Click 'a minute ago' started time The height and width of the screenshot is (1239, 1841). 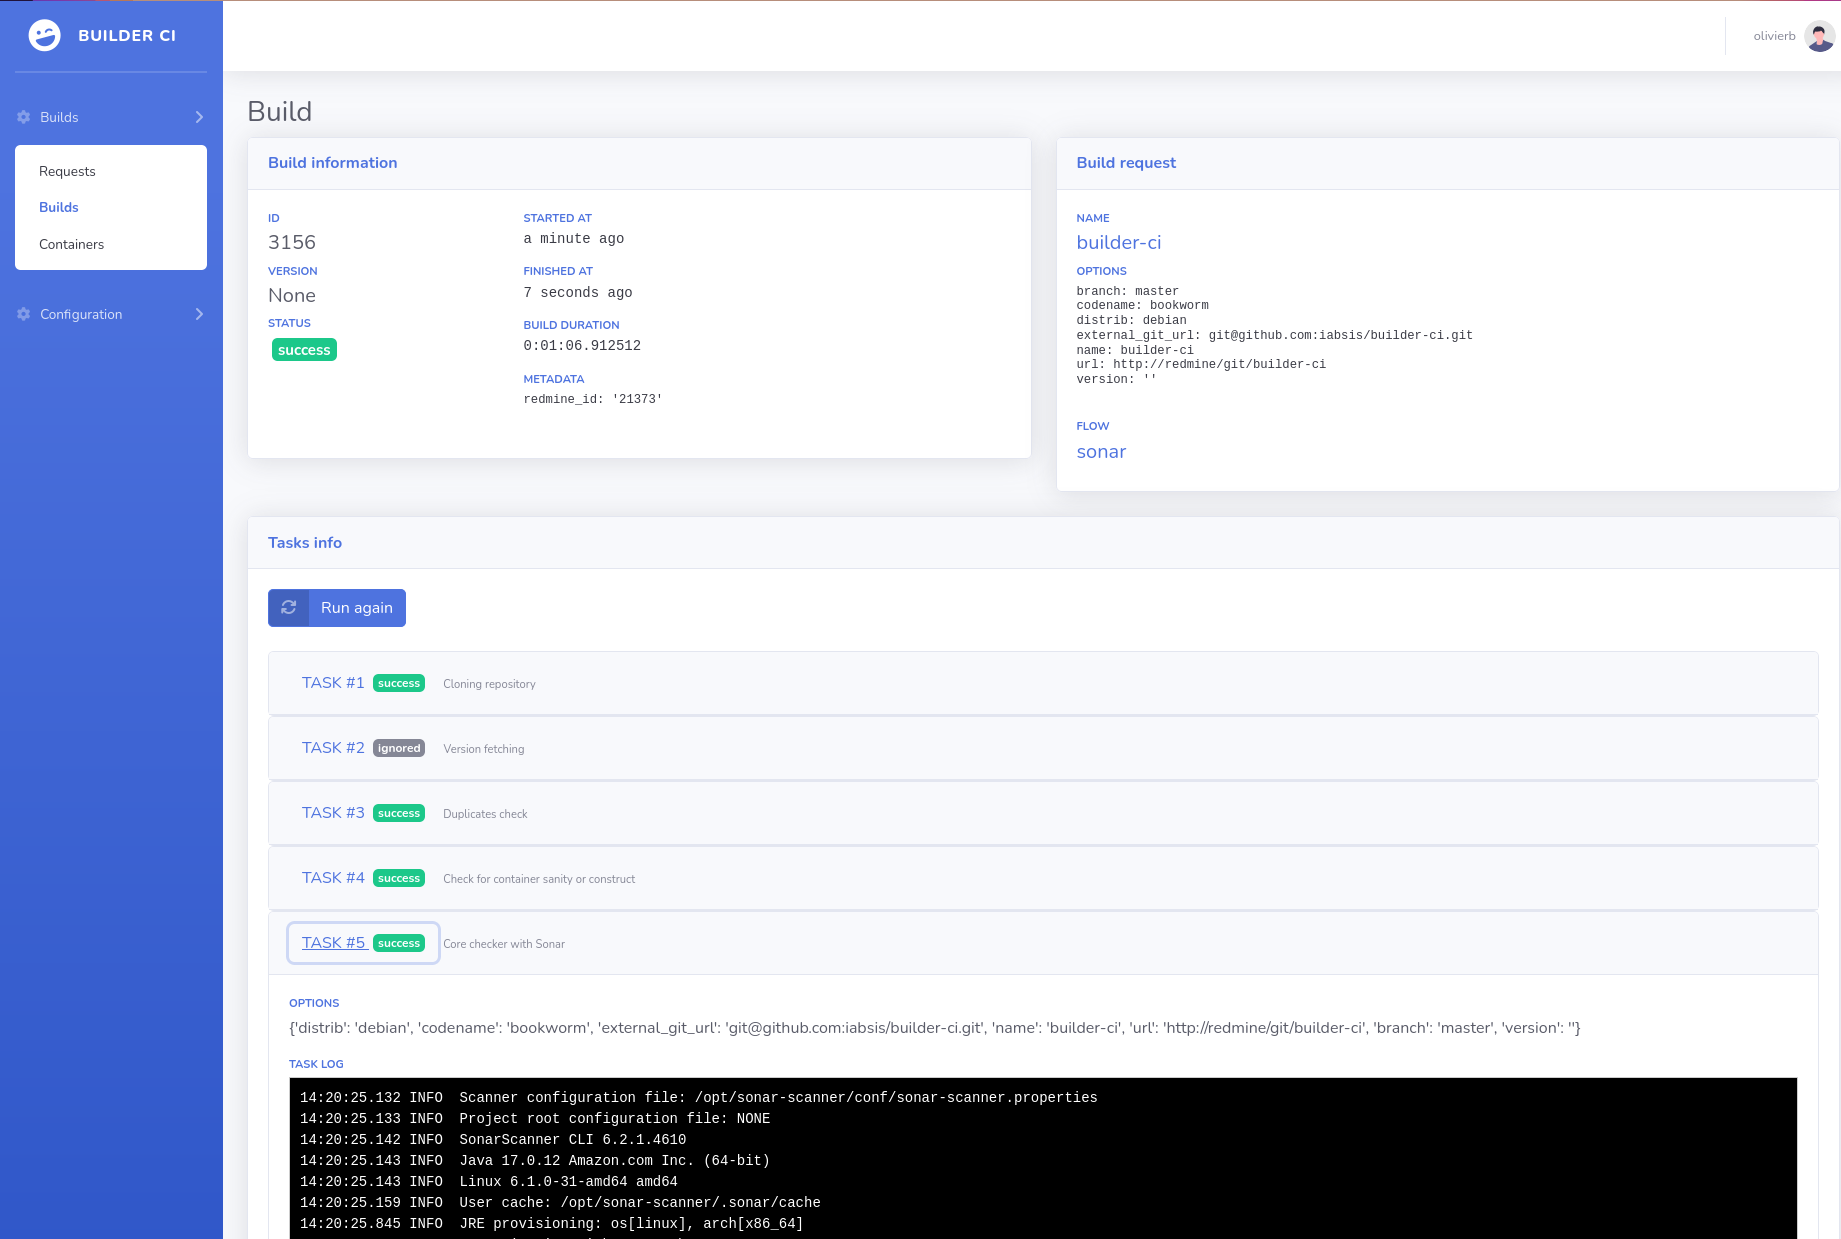(574, 239)
